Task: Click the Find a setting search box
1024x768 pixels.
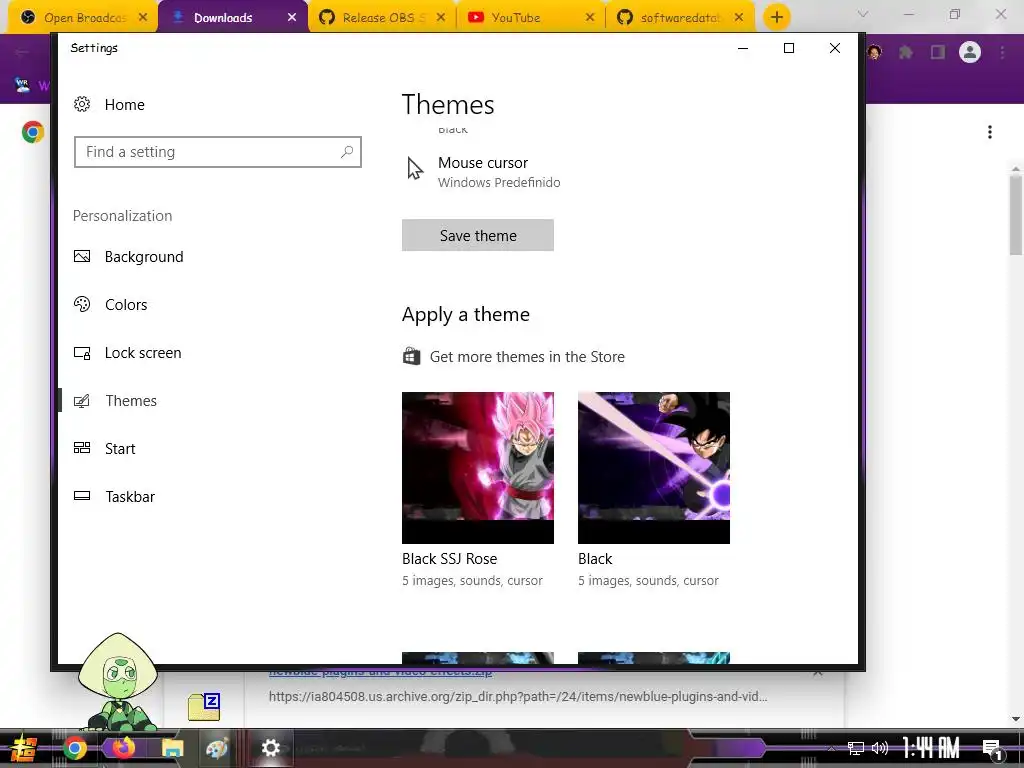Action: (x=217, y=152)
